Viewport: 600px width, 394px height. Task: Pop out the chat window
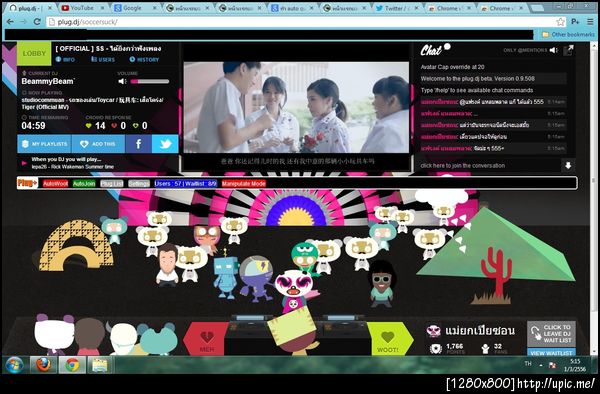tap(569, 50)
